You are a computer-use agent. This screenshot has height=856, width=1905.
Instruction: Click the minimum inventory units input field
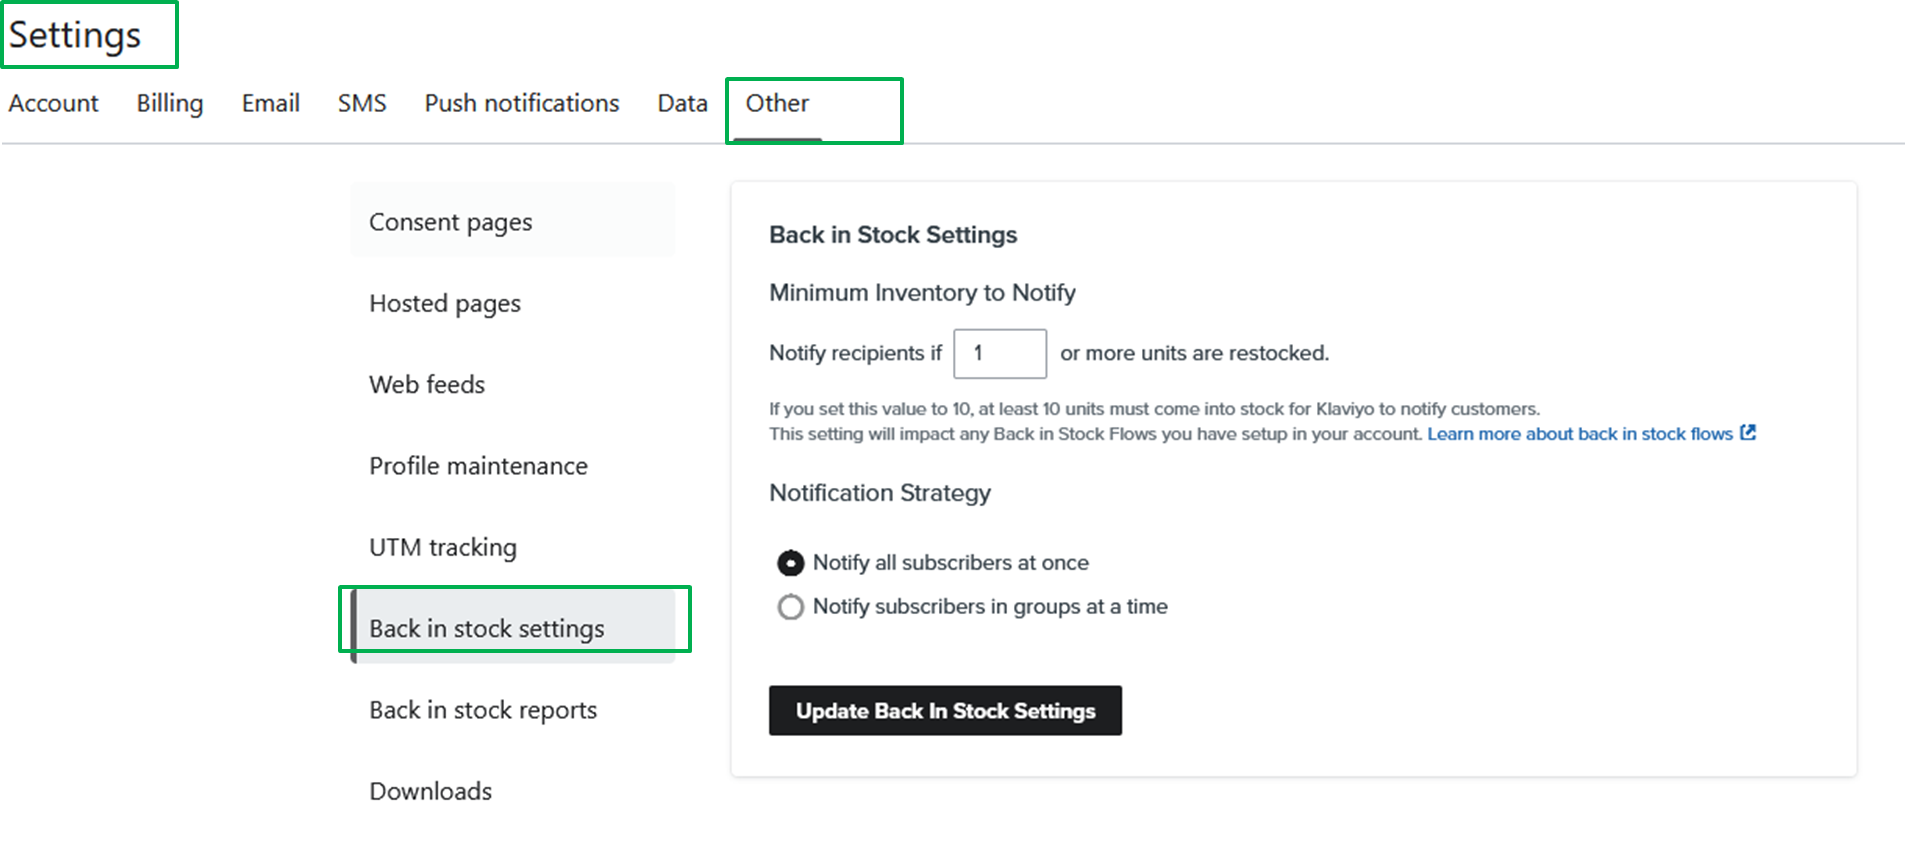click(x=1000, y=354)
